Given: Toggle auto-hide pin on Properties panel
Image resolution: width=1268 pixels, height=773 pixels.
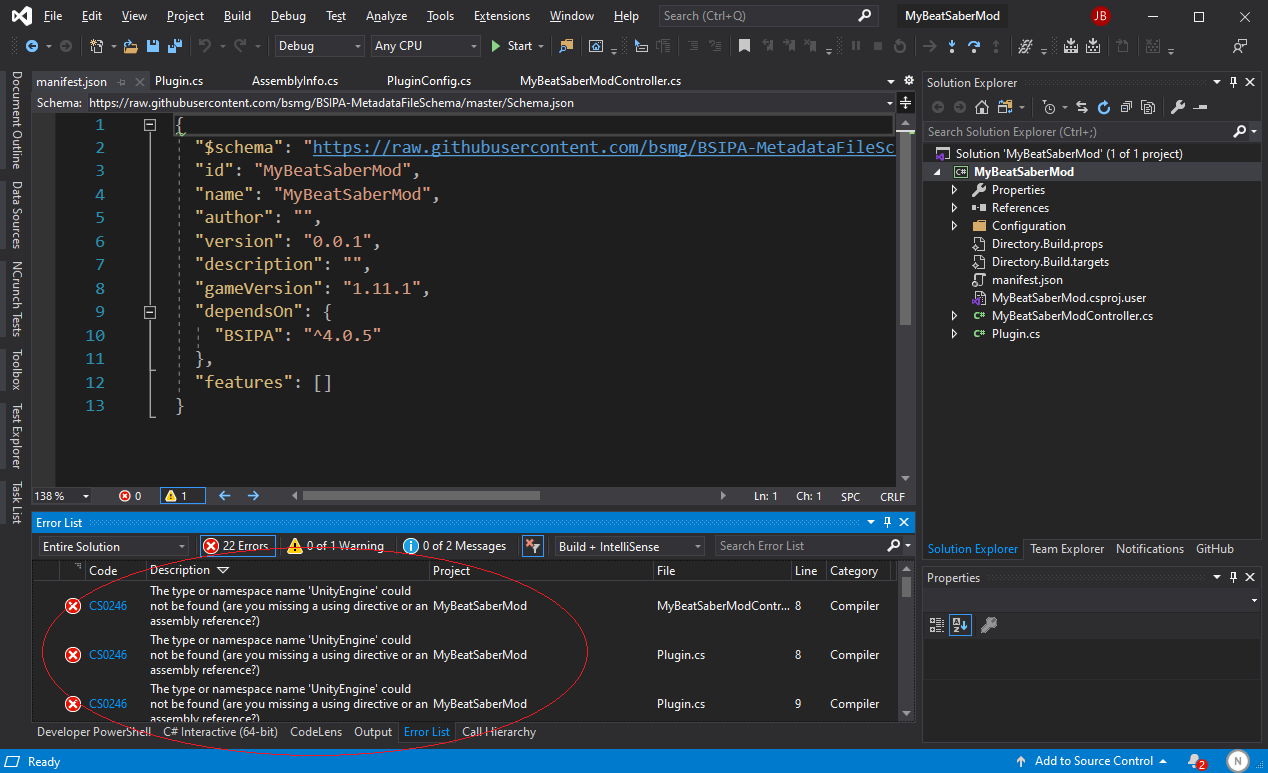Looking at the screenshot, I should pos(1233,577).
